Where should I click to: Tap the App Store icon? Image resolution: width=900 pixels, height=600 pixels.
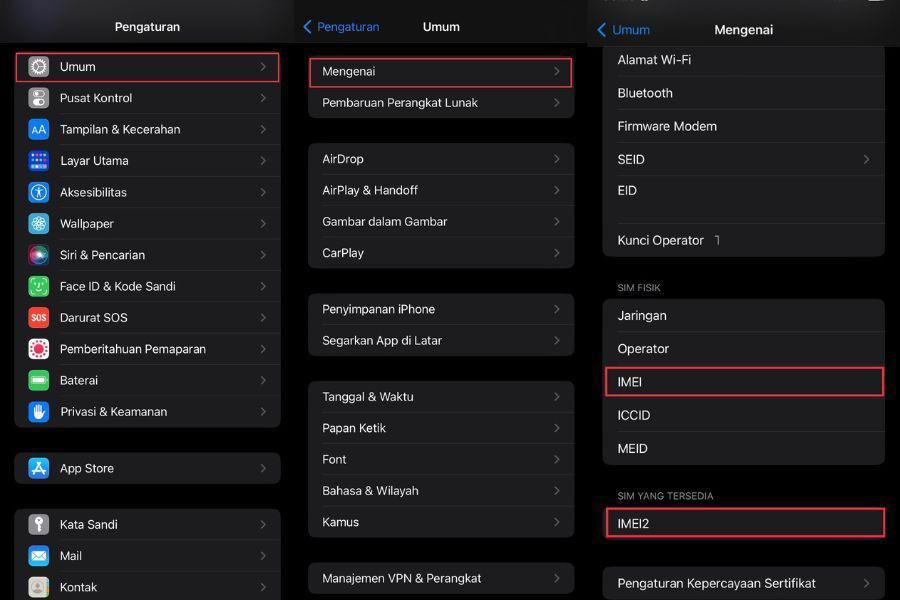38,469
